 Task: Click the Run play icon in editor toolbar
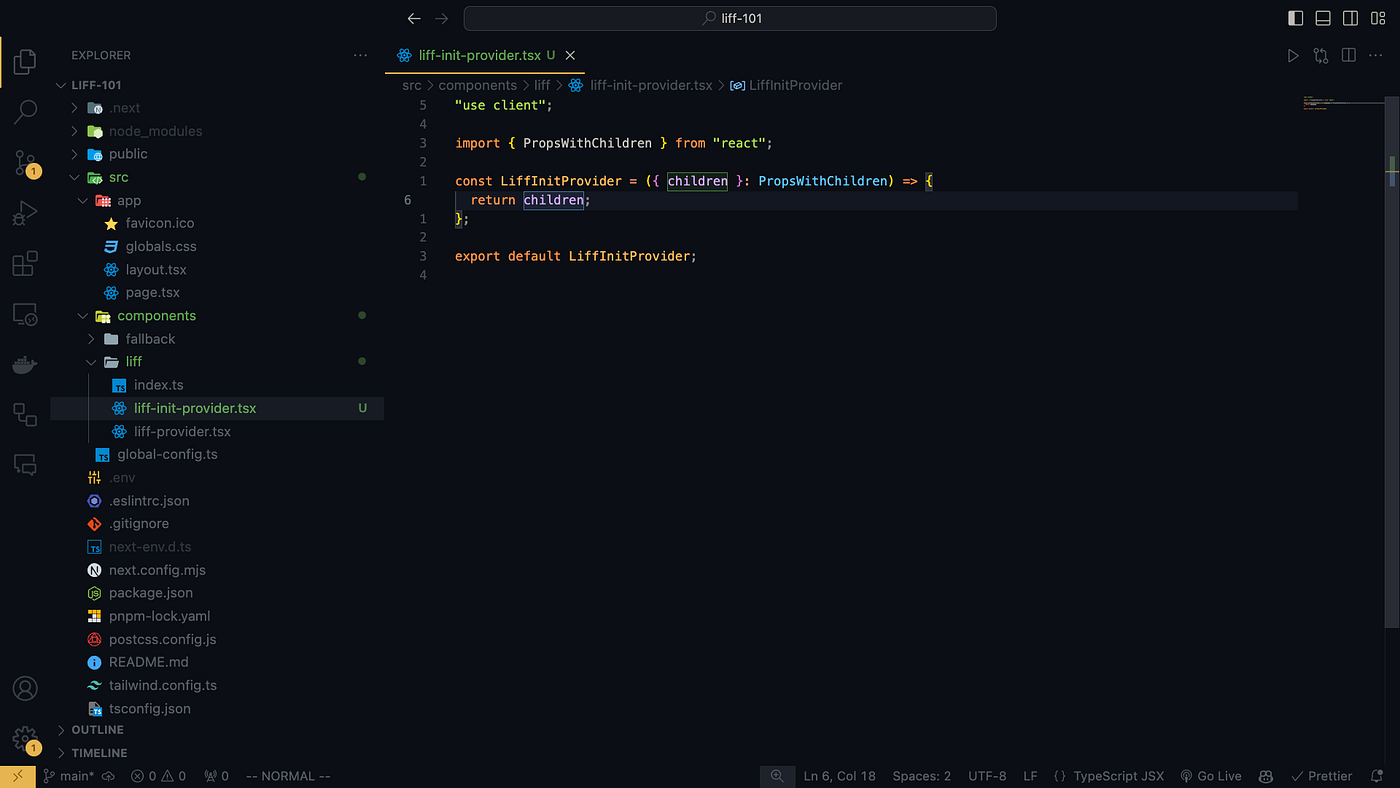click(x=1293, y=56)
